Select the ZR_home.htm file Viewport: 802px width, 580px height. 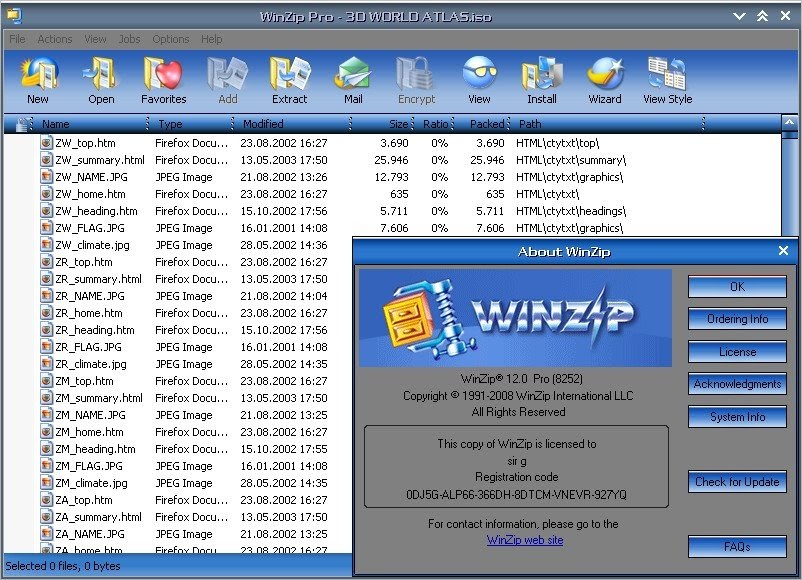(88, 313)
